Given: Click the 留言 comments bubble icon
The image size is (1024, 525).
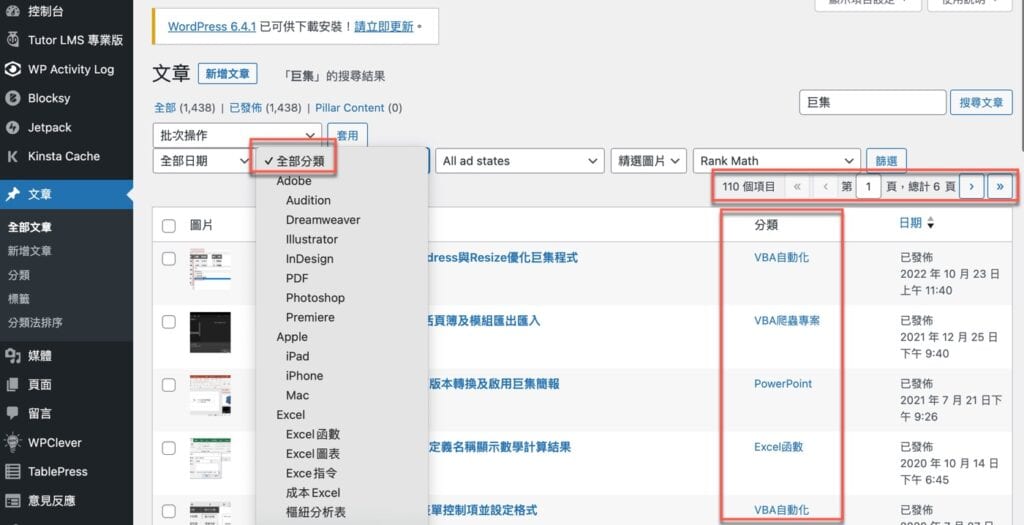Looking at the screenshot, I should [12, 413].
